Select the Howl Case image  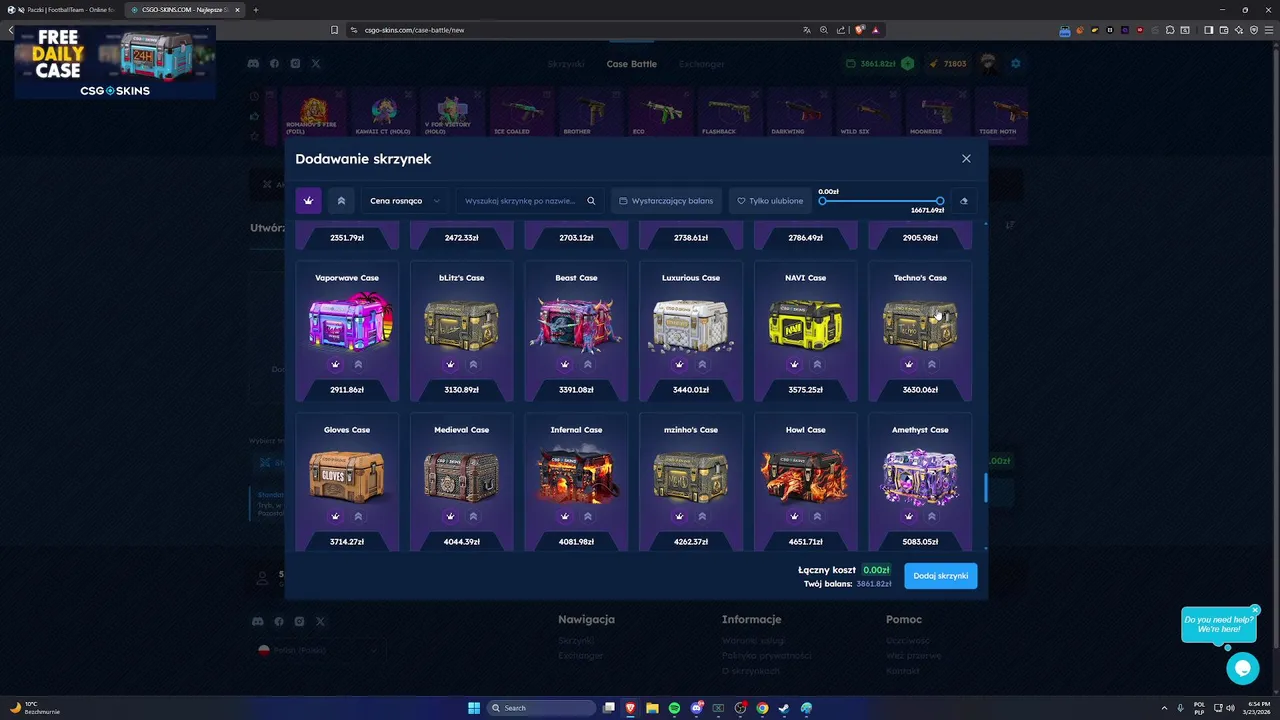pos(805,474)
